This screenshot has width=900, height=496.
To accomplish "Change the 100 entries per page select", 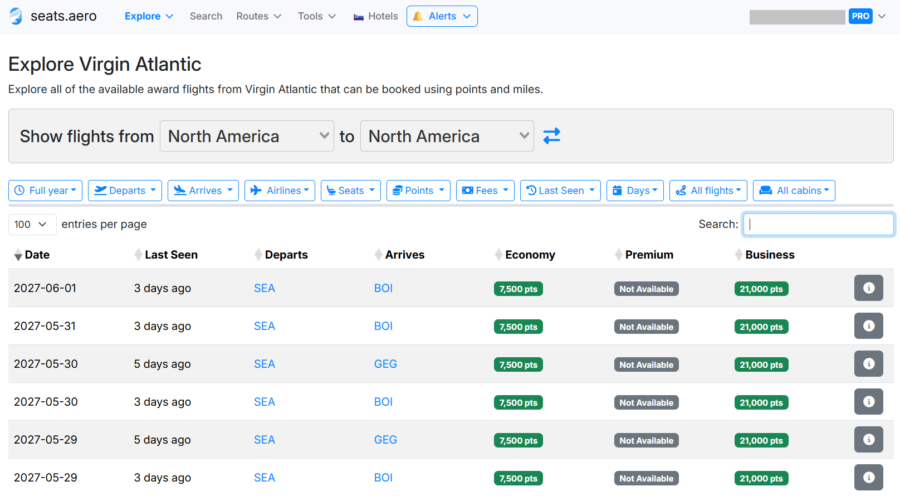I will pyautogui.click(x=32, y=224).
